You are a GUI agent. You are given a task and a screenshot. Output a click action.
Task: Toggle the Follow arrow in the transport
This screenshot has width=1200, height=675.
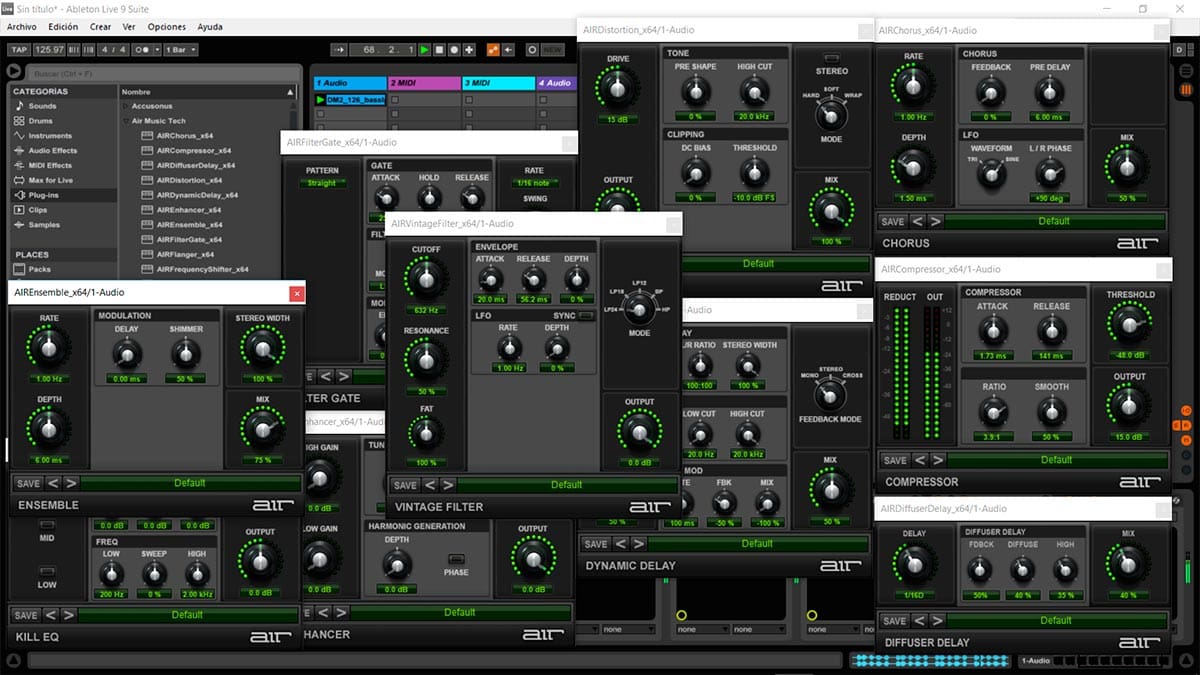pyautogui.click(x=339, y=49)
